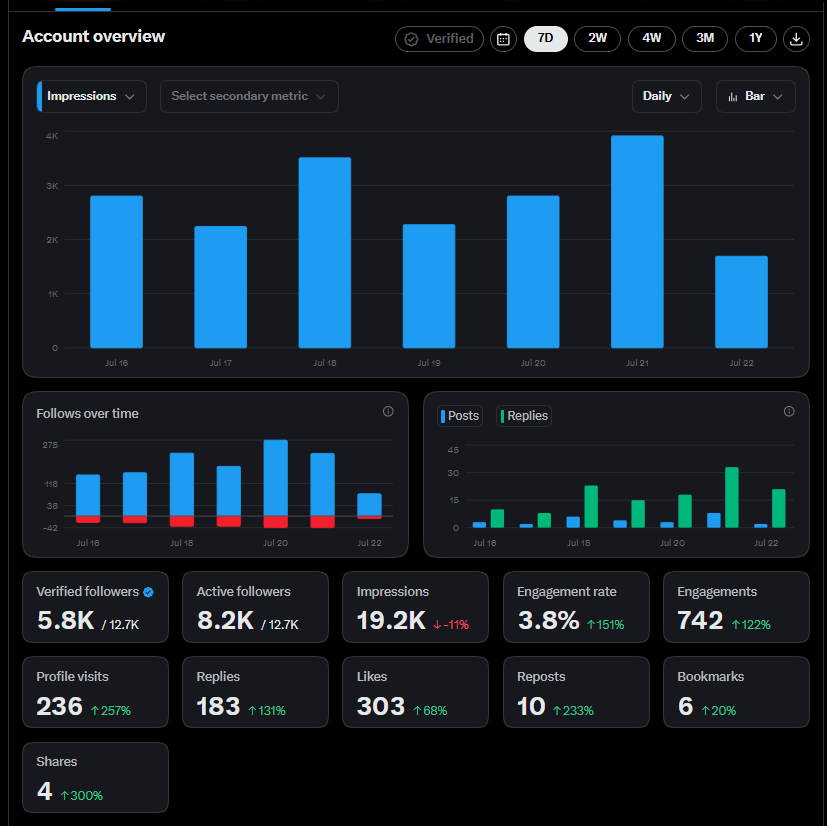Open the Reposts 10 card

pos(576,692)
